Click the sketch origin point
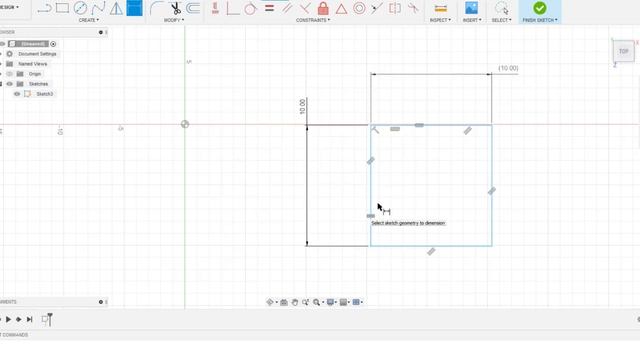640x360 pixels. [x=185, y=124]
